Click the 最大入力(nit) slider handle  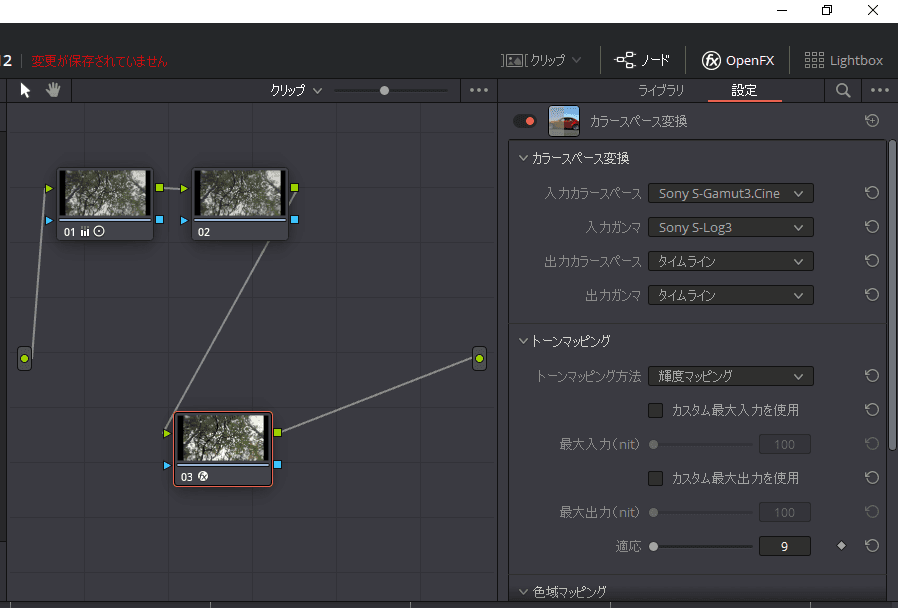(653, 444)
